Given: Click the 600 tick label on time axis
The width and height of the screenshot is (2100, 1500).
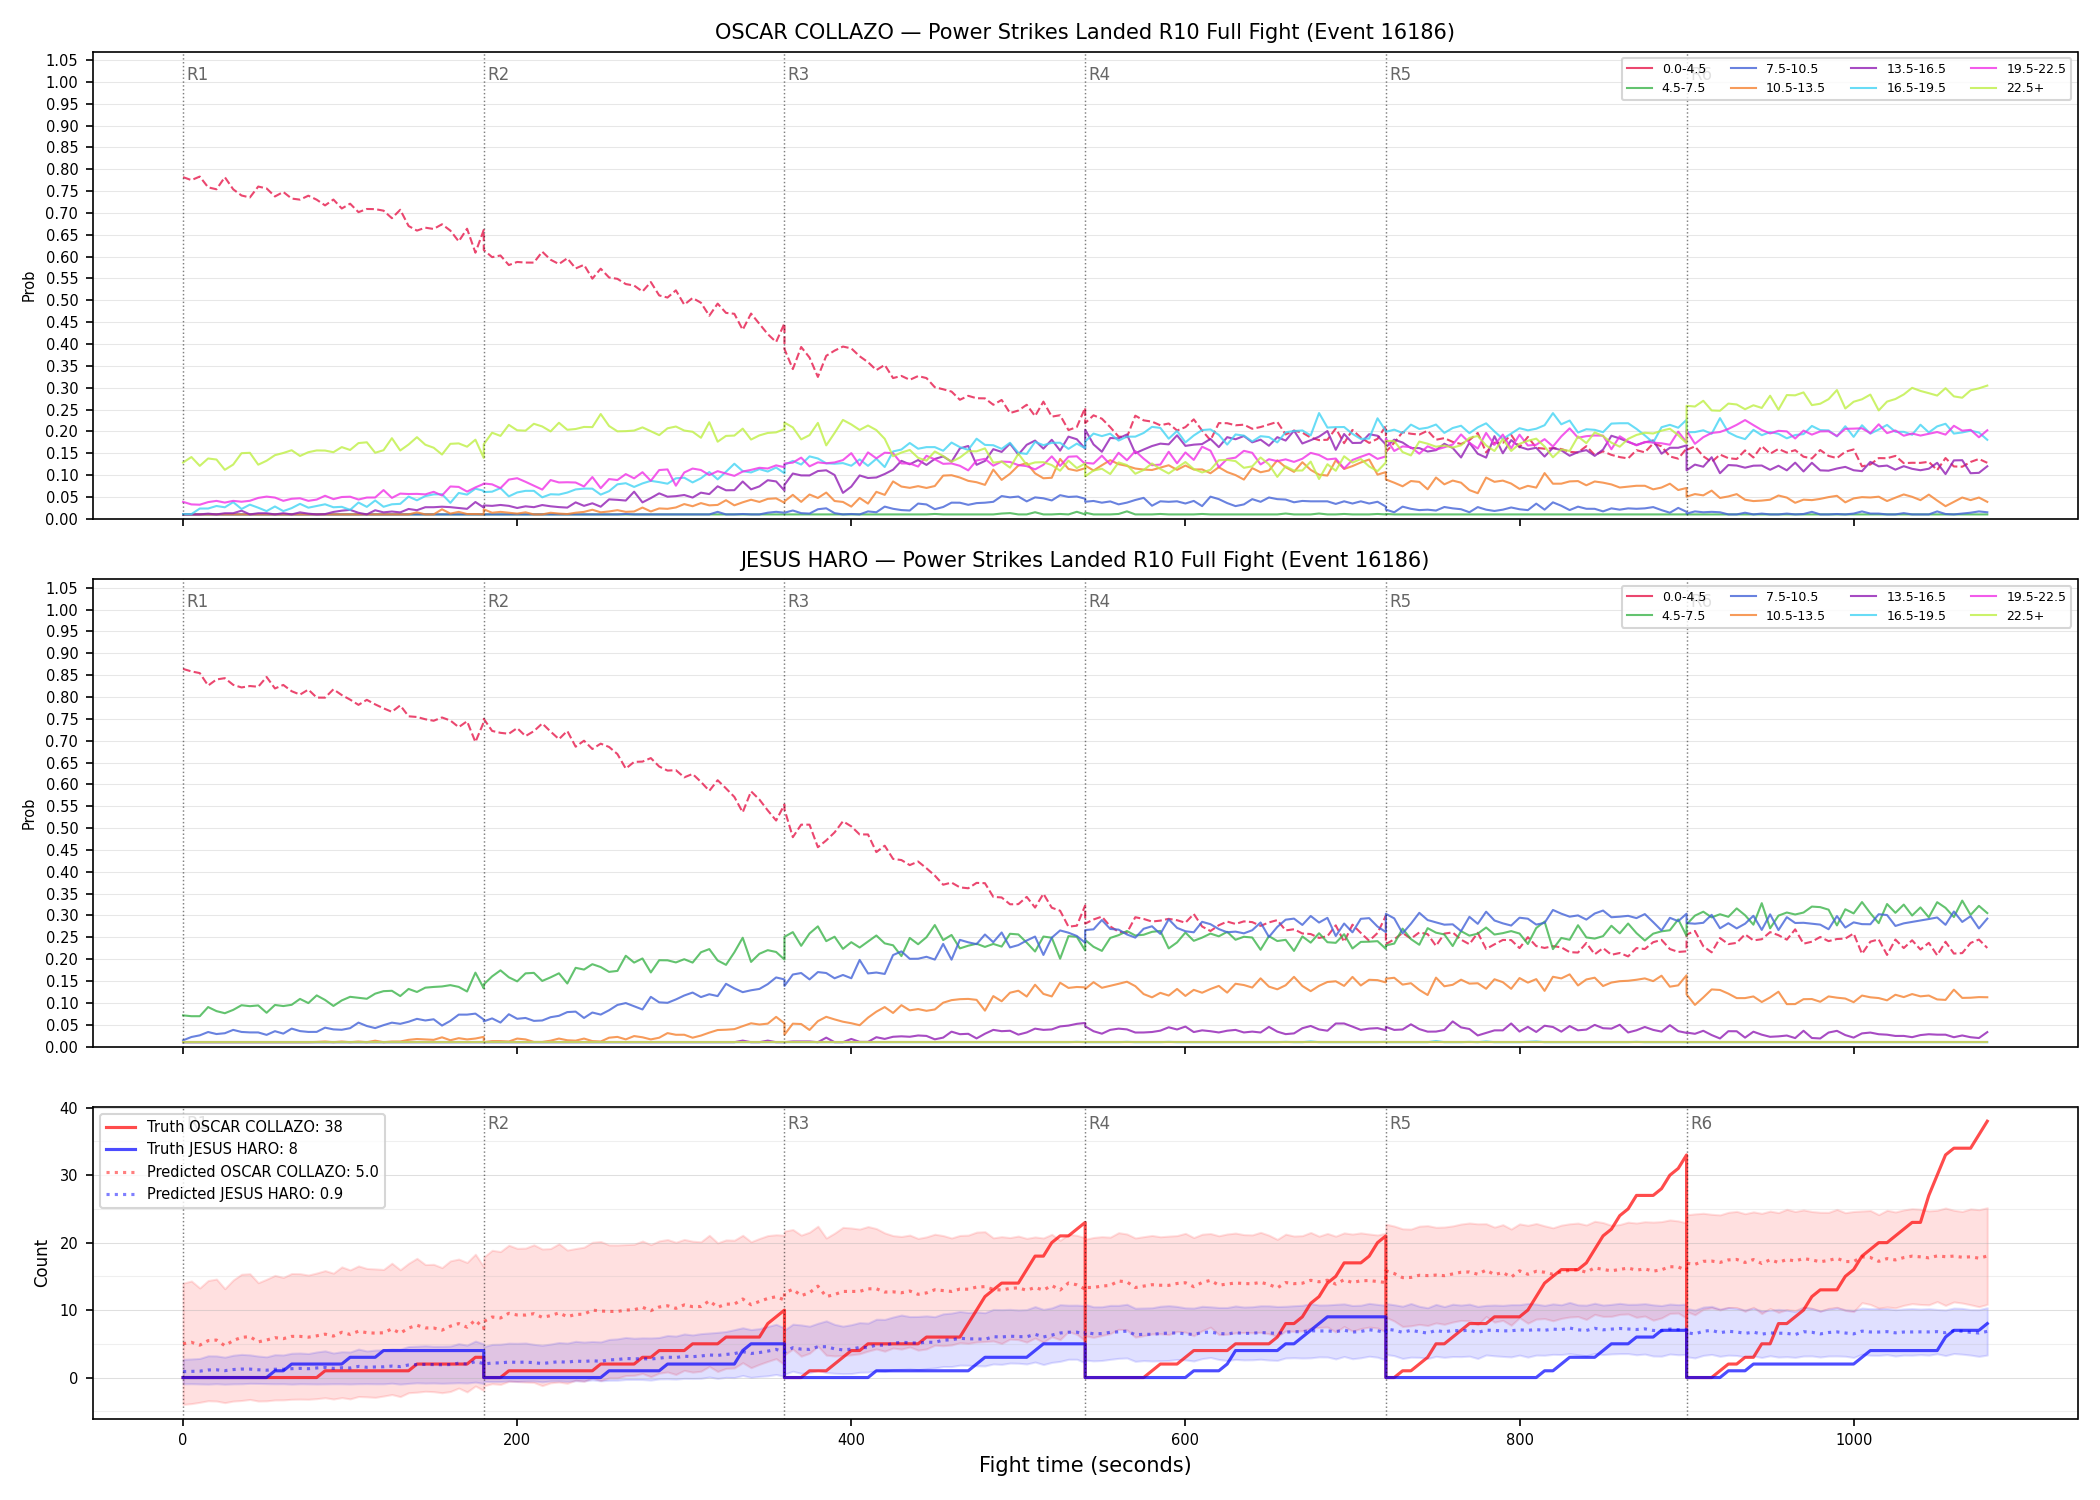Looking at the screenshot, I should (1185, 1440).
